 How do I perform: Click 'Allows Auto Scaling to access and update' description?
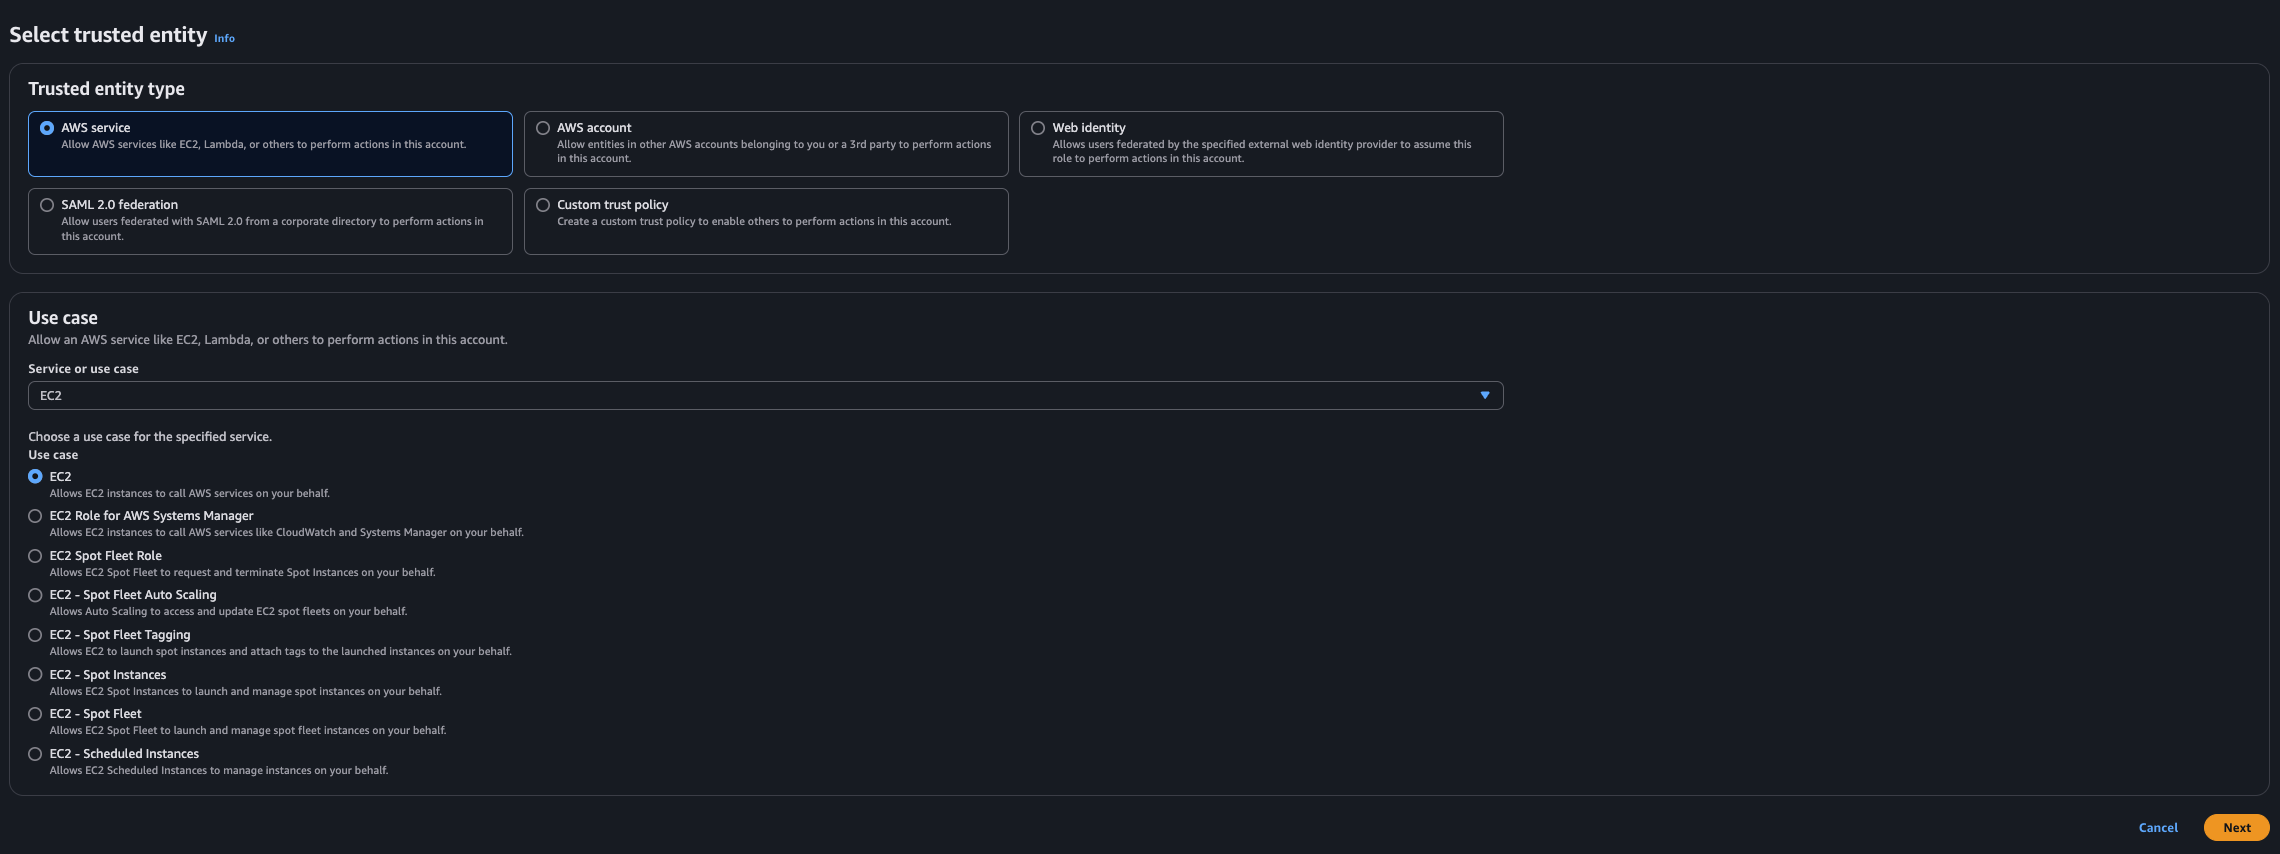click(x=229, y=612)
